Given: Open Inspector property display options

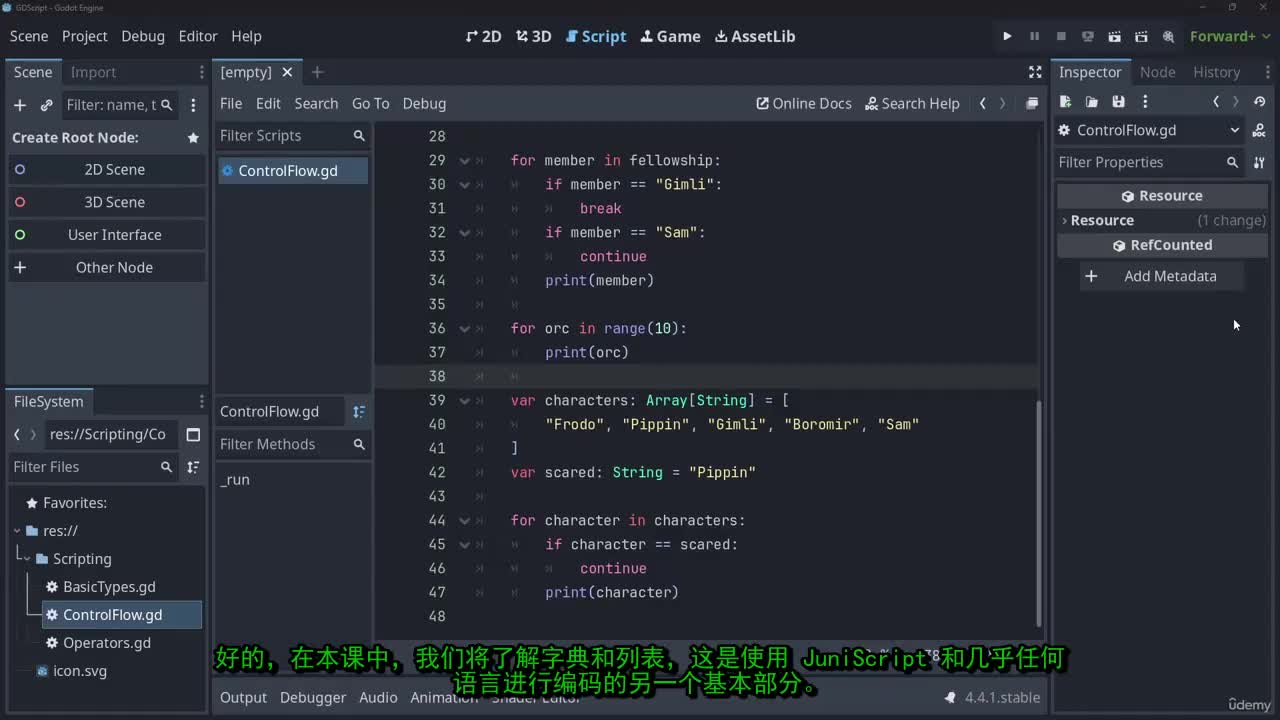Looking at the screenshot, I should pos(1259,162).
